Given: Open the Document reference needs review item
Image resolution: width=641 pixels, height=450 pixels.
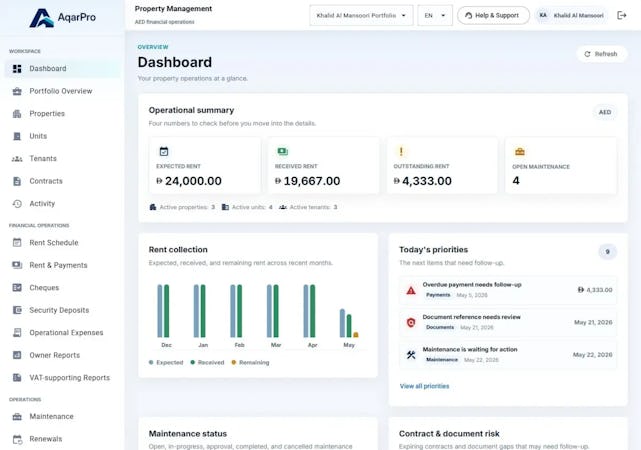Looking at the screenshot, I should click(508, 322).
